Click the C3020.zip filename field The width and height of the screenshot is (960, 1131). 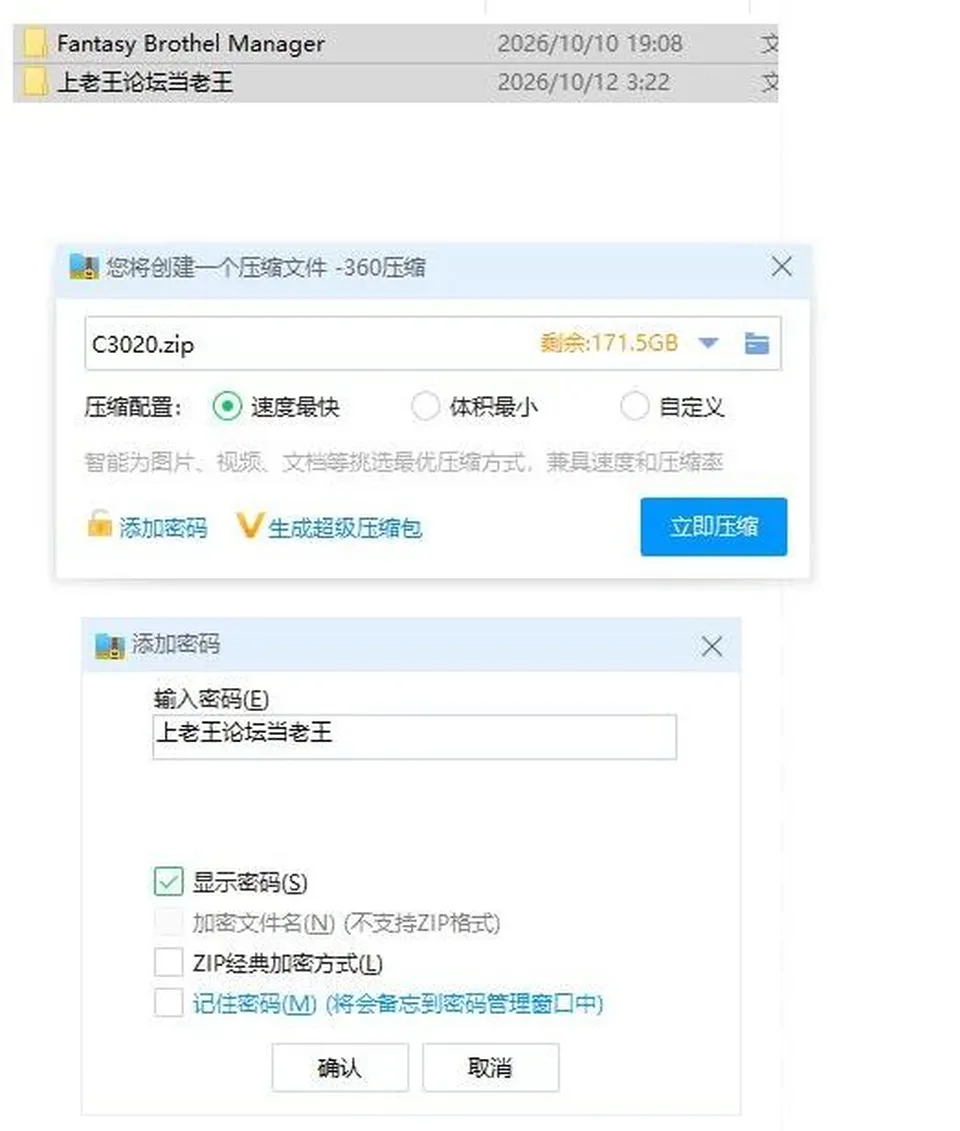point(433,343)
